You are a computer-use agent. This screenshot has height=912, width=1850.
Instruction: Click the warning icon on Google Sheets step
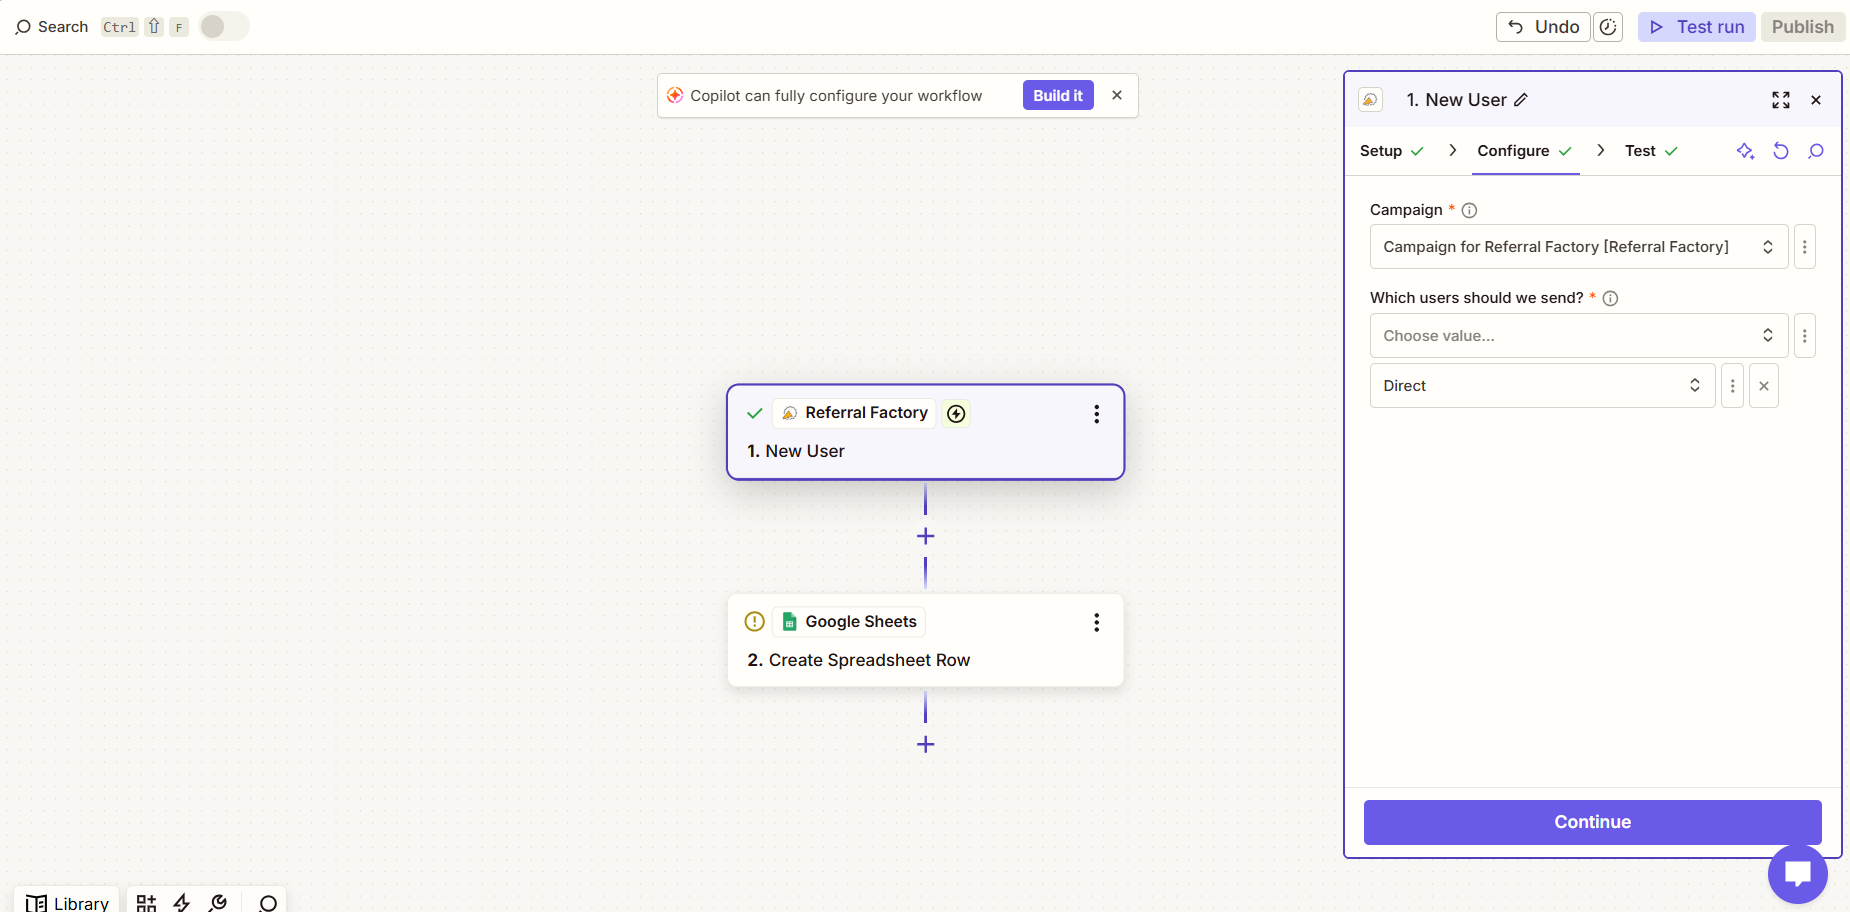tap(755, 622)
